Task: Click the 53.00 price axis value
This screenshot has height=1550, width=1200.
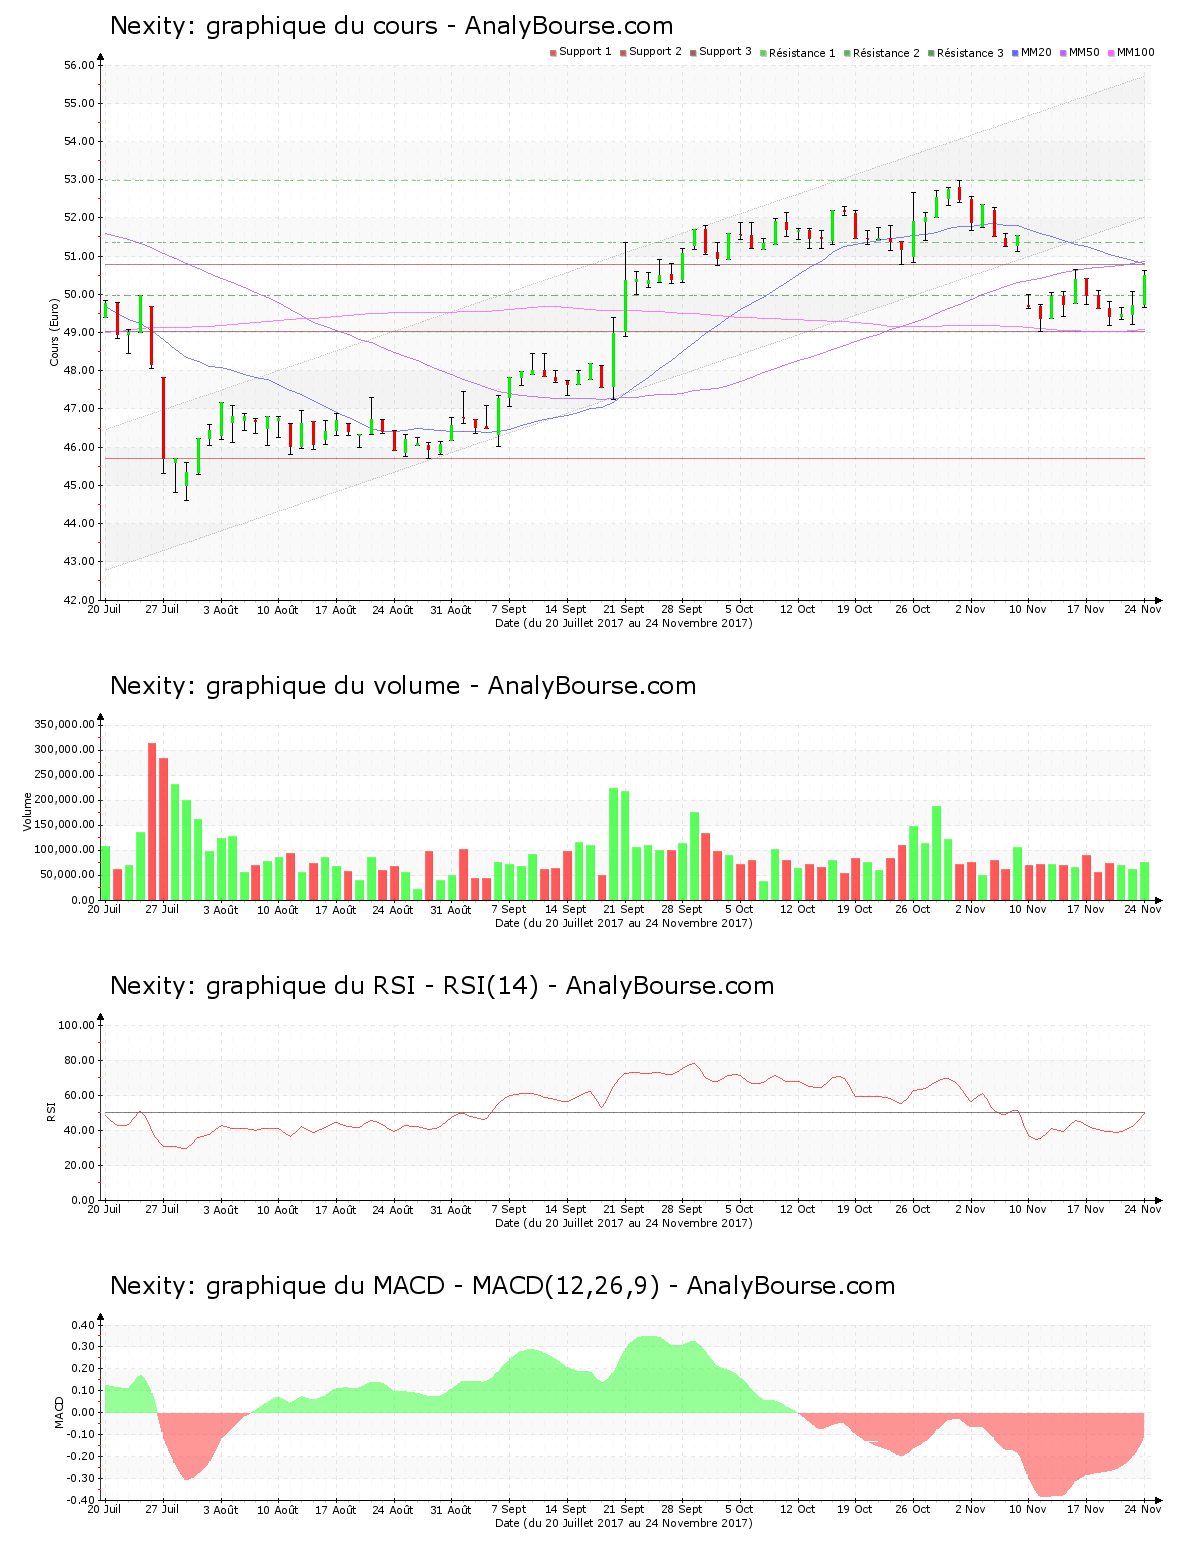Action: click(x=79, y=180)
